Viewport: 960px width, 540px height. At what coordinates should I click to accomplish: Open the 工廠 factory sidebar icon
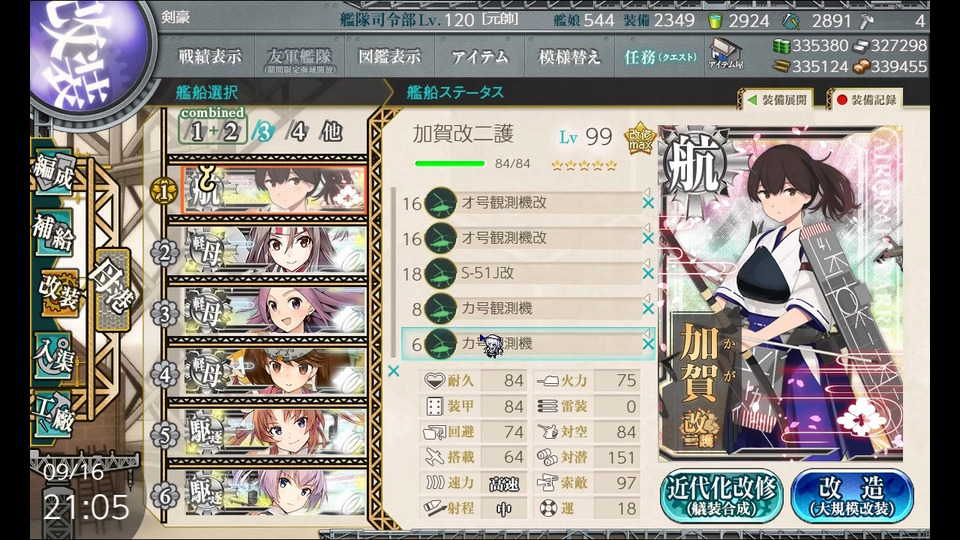(x=54, y=414)
